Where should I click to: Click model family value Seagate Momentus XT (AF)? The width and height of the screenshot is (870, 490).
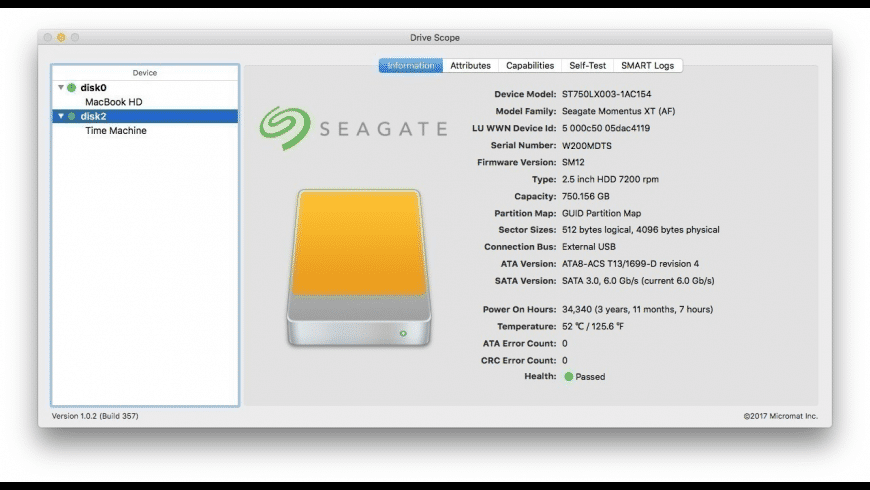pyautogui.click(x=619, y=111)
